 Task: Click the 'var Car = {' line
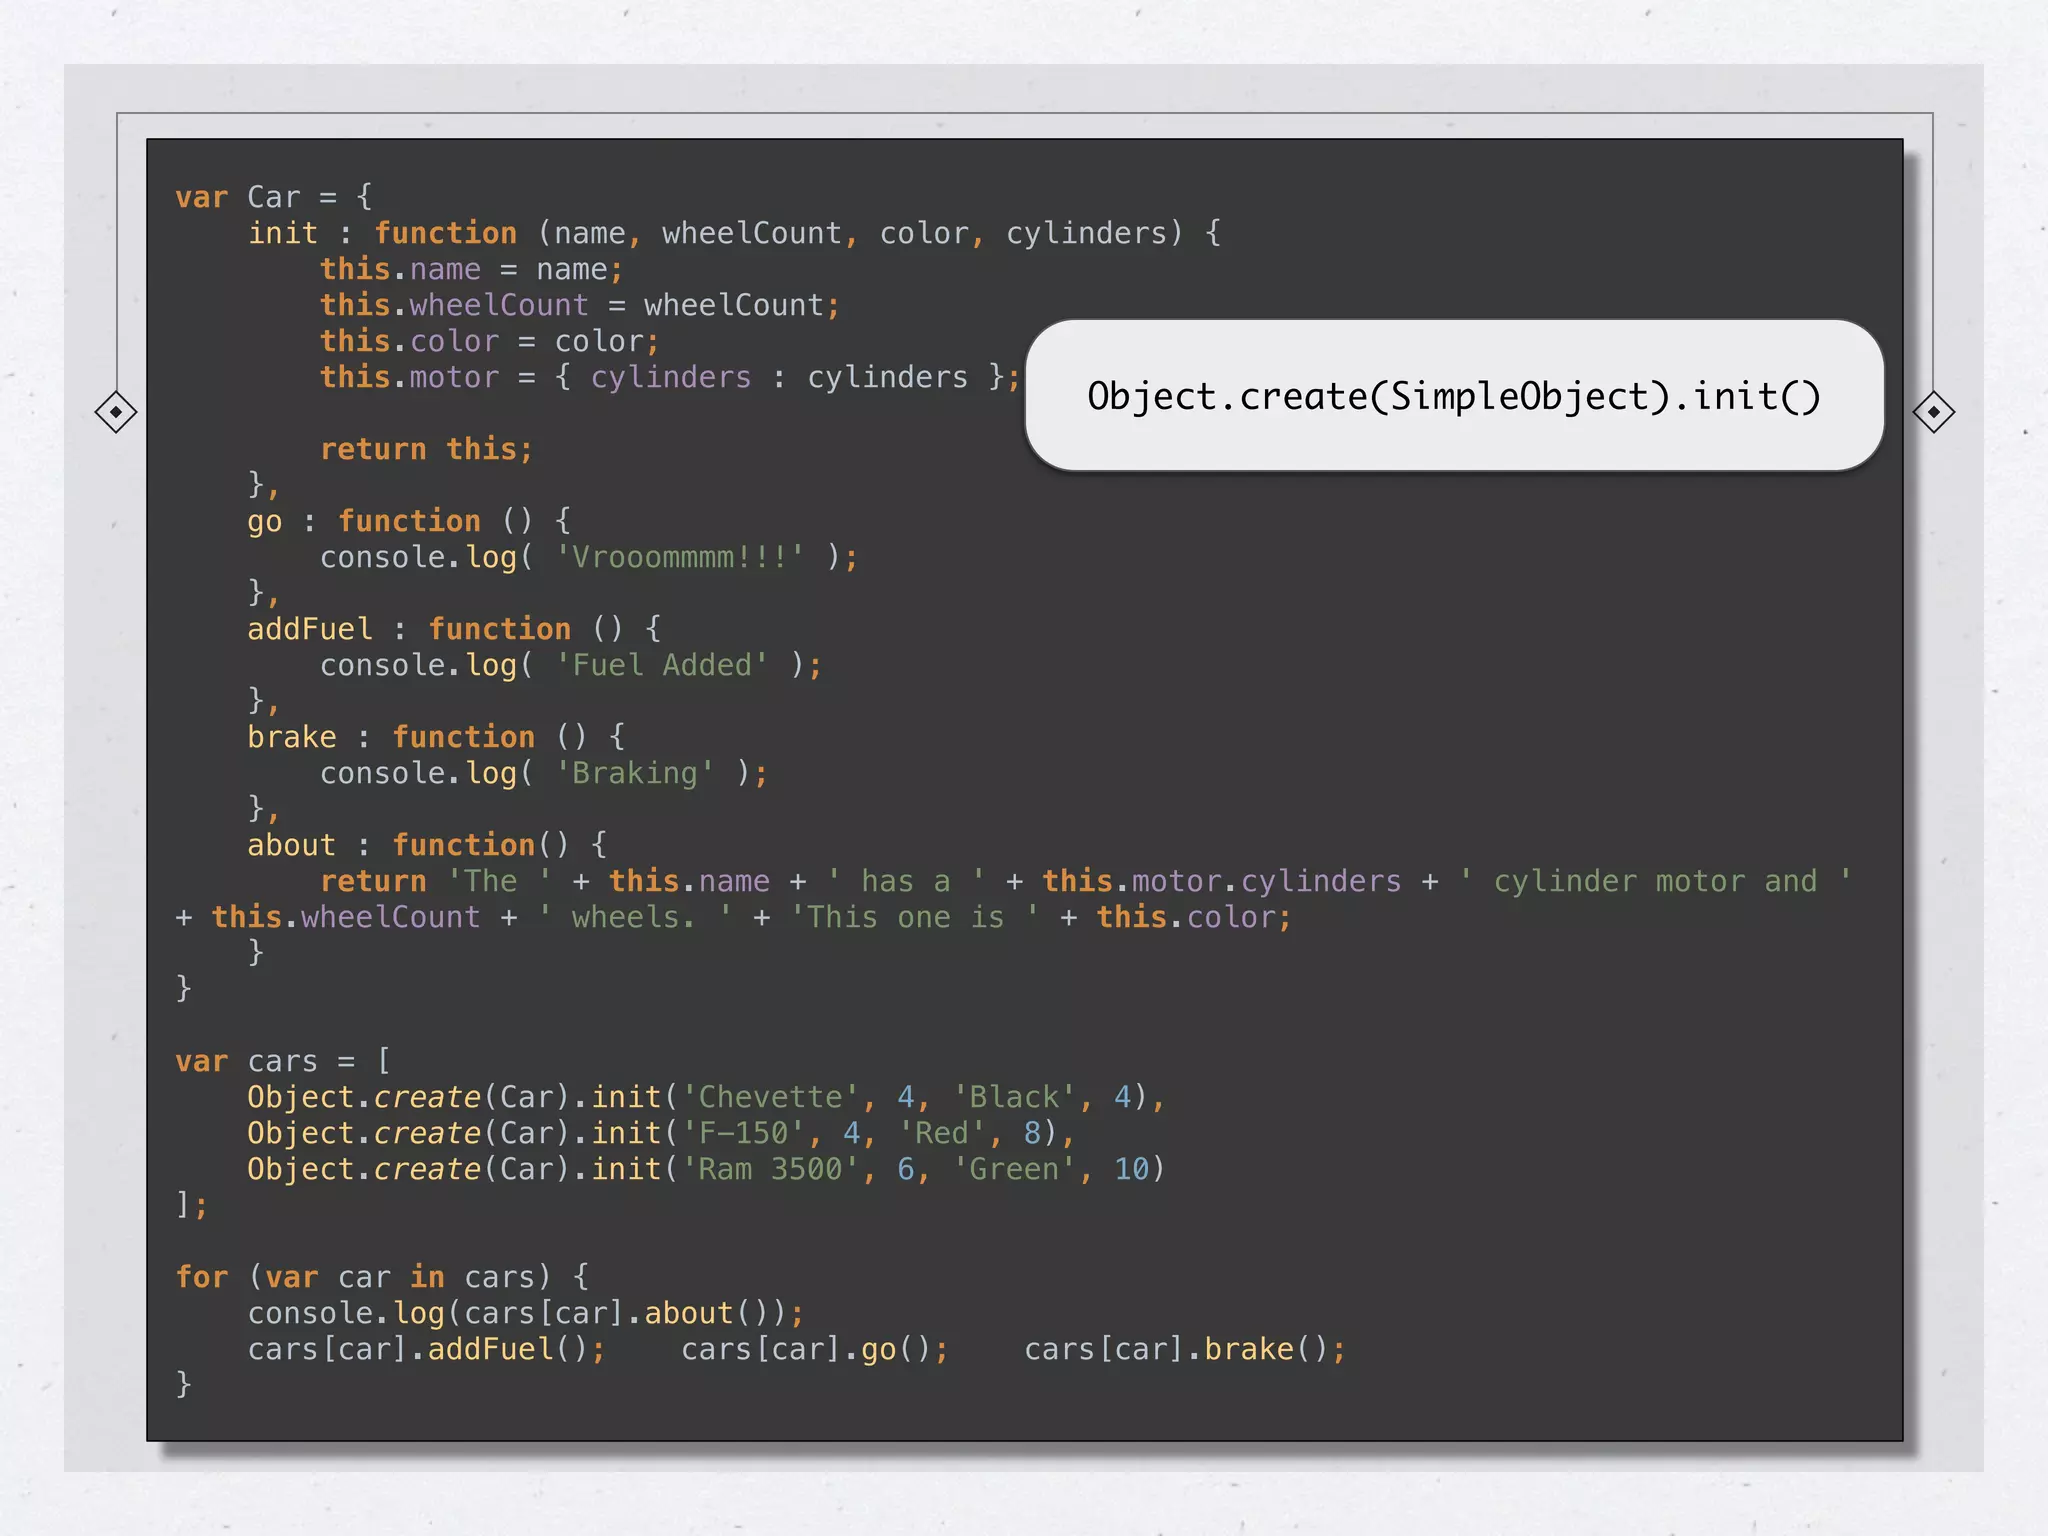point(274,197)
